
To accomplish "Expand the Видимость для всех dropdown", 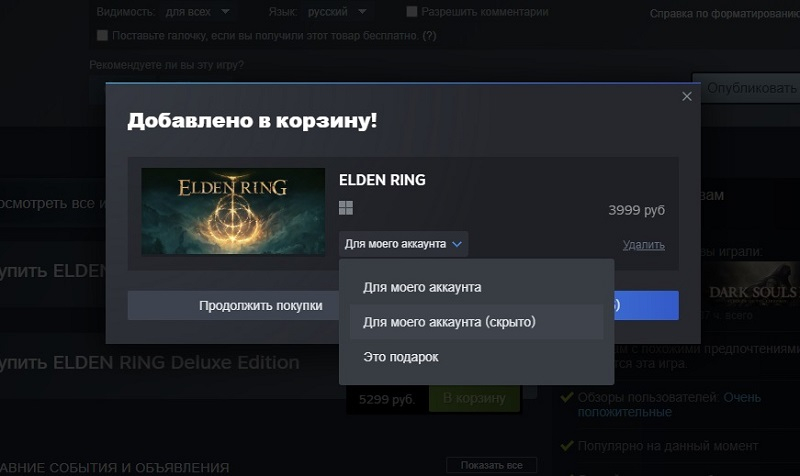I will (197, 11).
